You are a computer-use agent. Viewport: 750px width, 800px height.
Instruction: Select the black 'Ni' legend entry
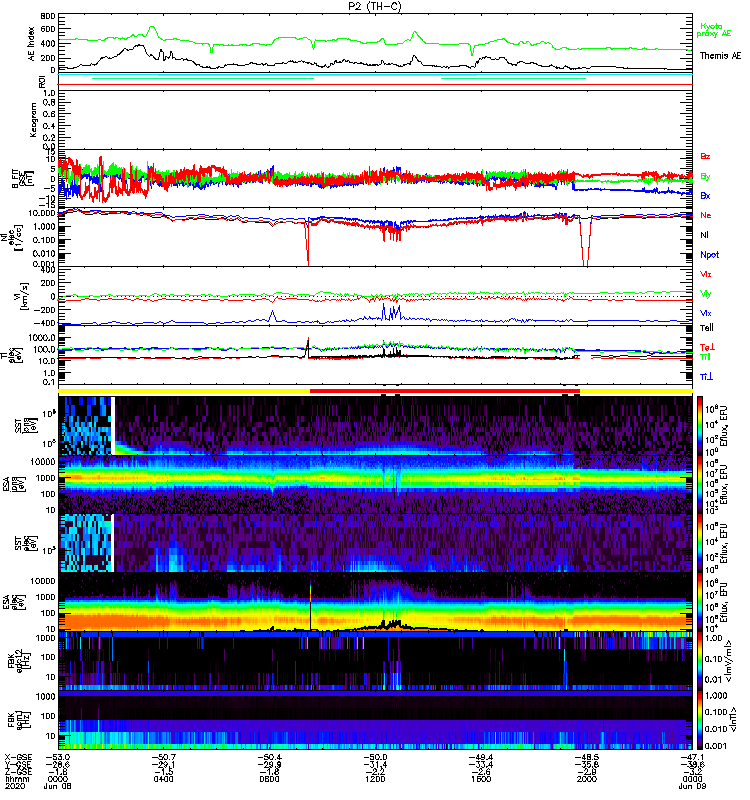(704, 235)
